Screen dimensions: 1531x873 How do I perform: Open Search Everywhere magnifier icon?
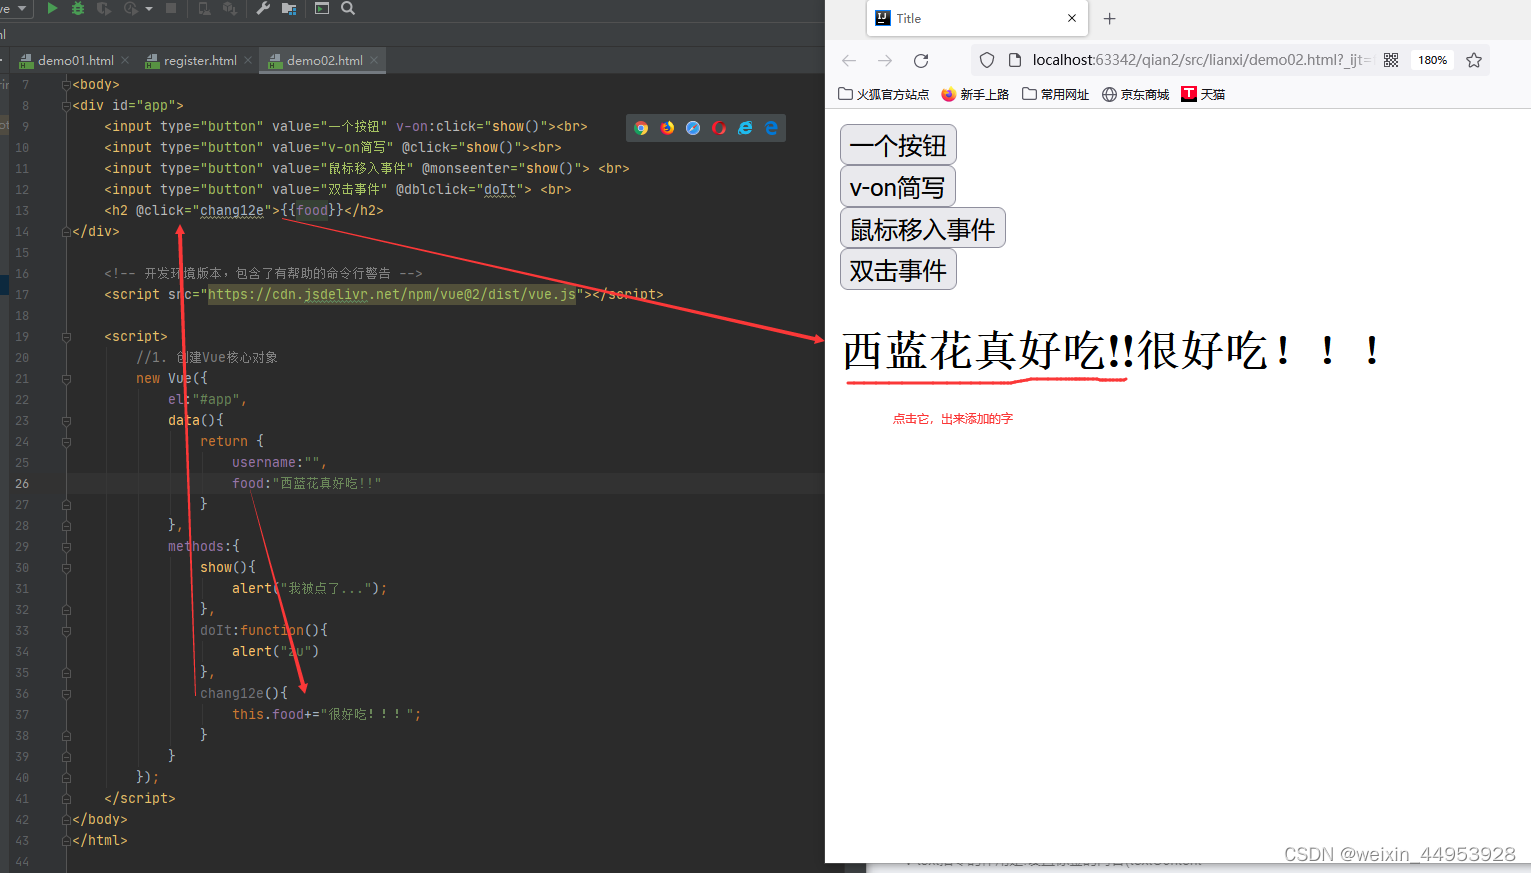(x=348, y=8)
